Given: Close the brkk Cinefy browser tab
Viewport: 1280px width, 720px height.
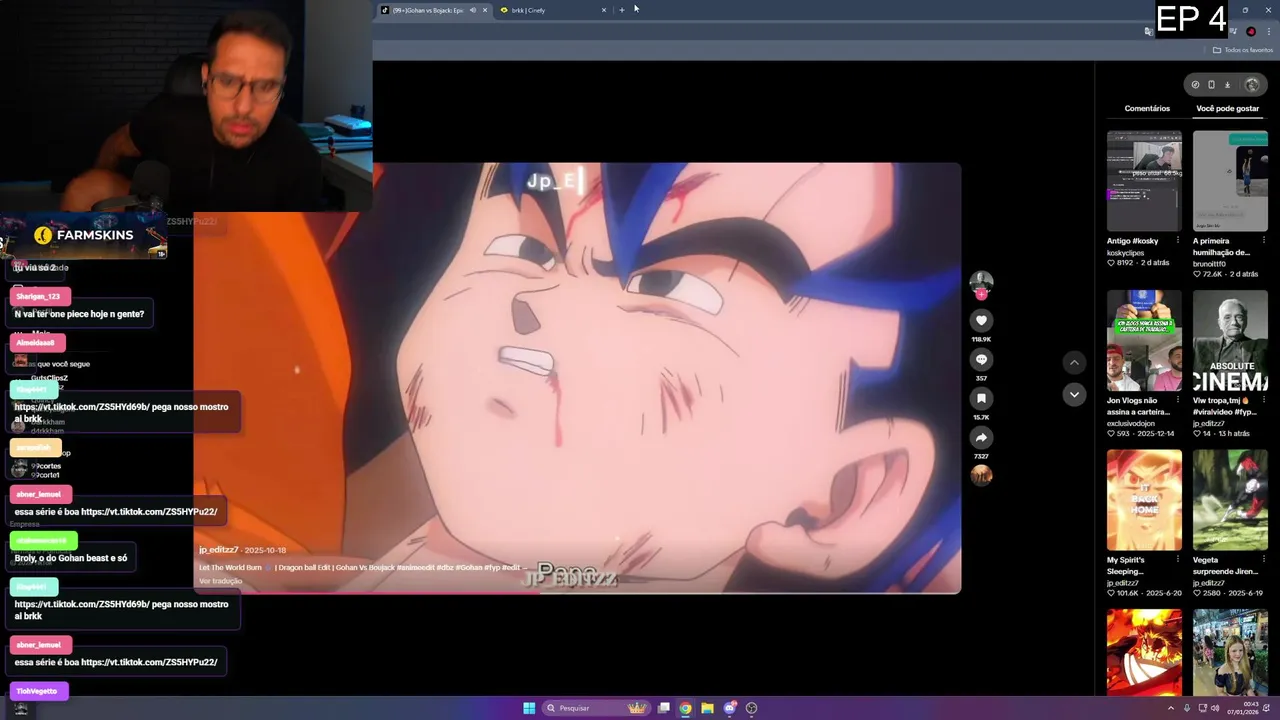Looking at the screenshot, I should click(x=604, y=10).
